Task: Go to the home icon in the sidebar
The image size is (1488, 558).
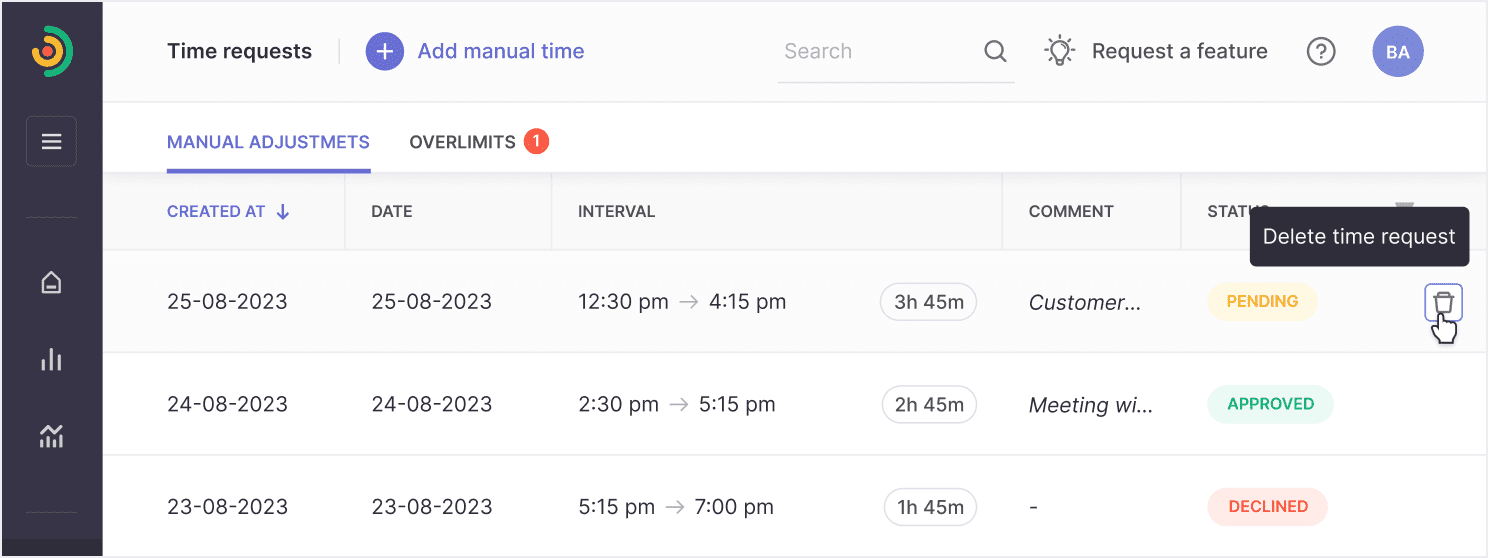Action: (51, 284)
